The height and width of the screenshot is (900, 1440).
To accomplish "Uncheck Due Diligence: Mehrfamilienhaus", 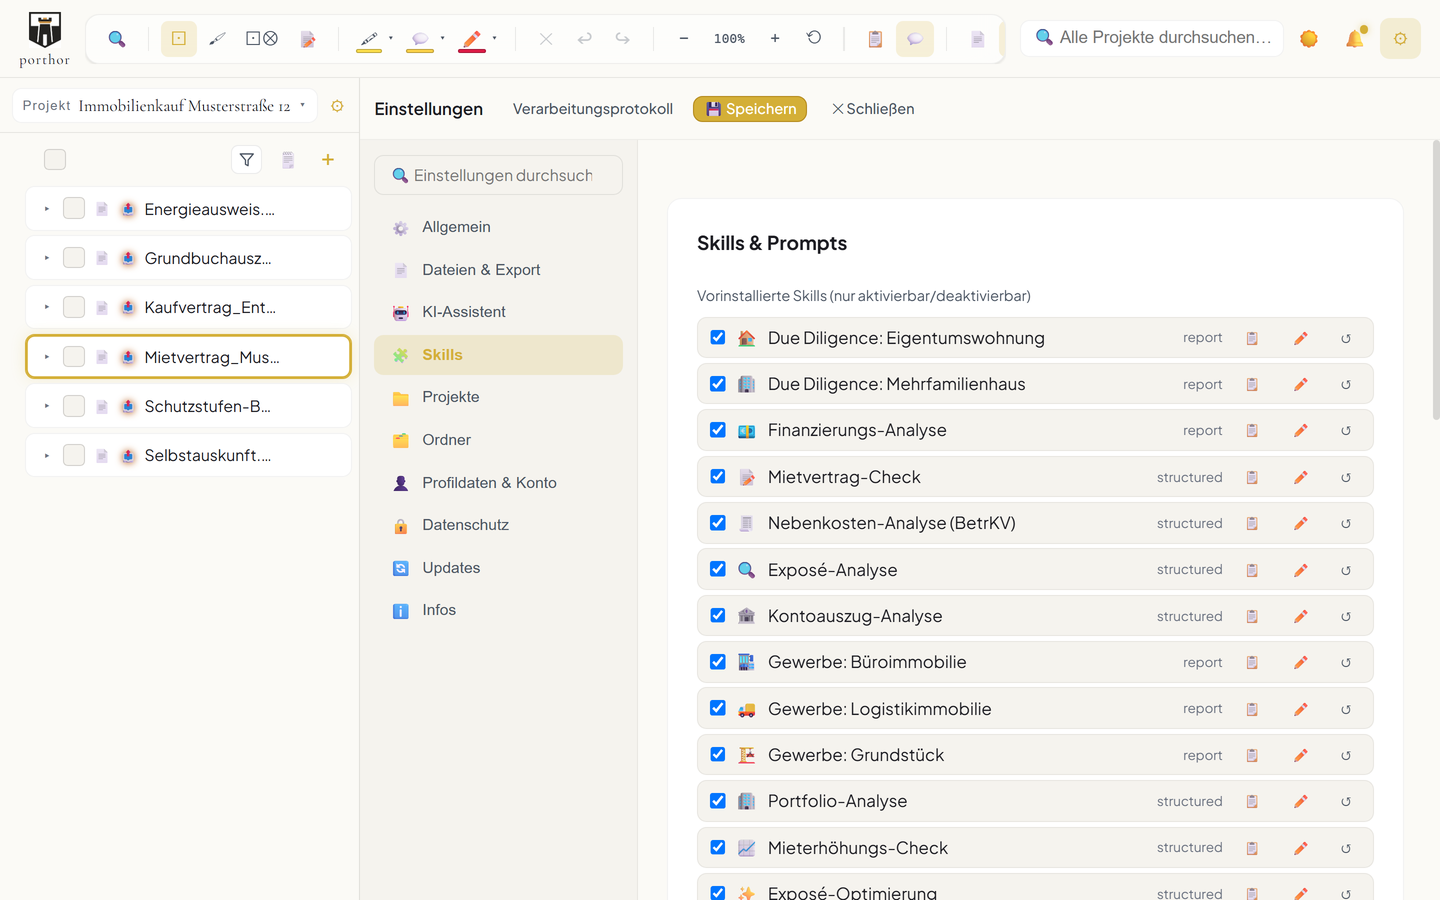I will (x=718, y=384).
